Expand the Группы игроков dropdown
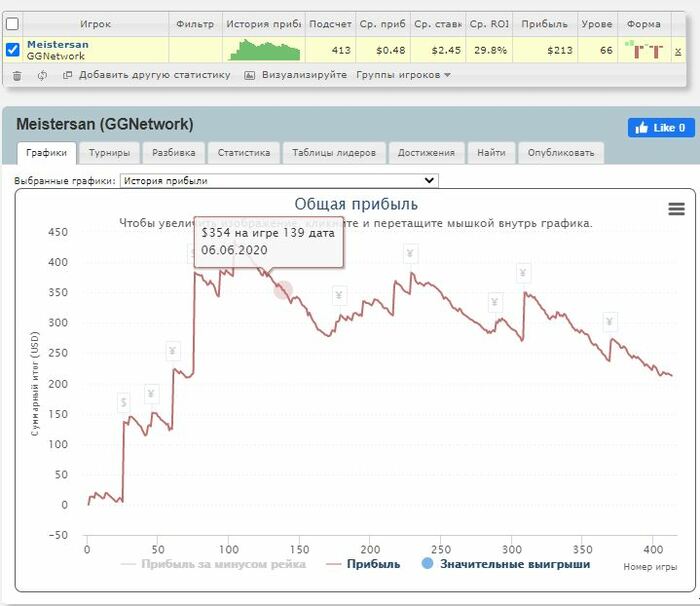This screenshot has height=606, width=700. [x=403, y=75]
